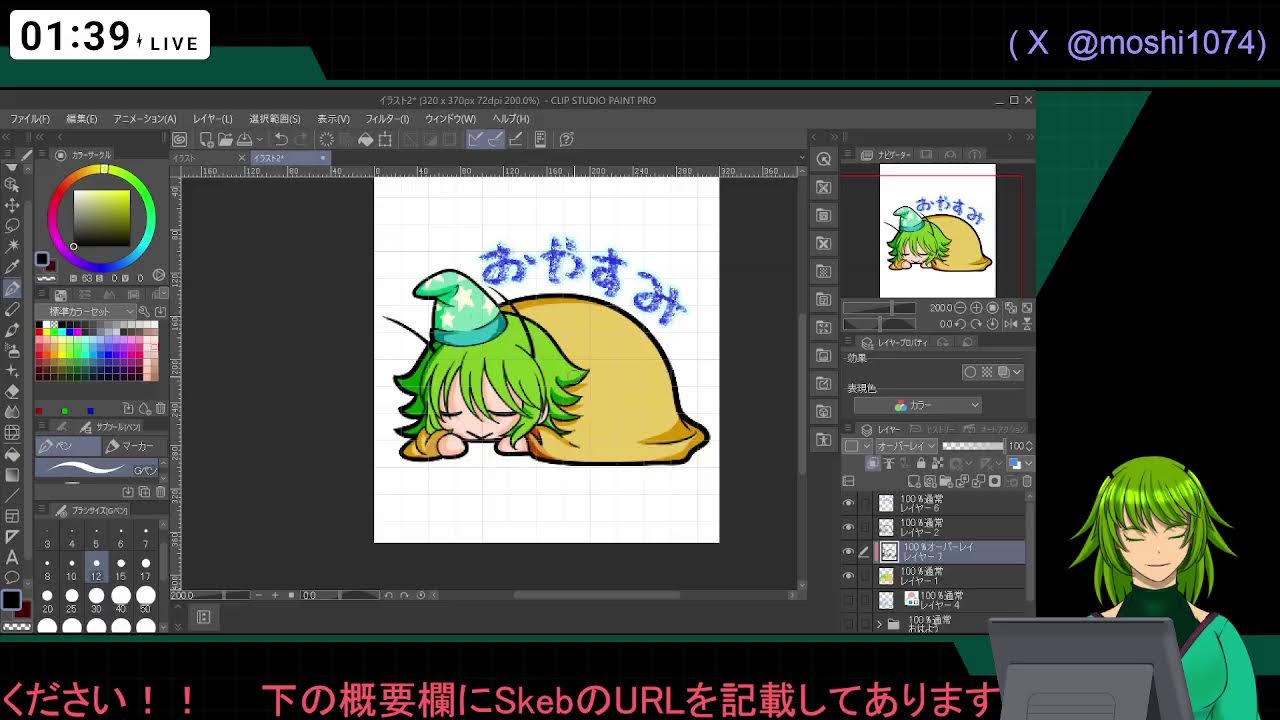Toggle Snap to special ruler
This screenshot has width=1280, height=720.
click(x=496, y=139)
